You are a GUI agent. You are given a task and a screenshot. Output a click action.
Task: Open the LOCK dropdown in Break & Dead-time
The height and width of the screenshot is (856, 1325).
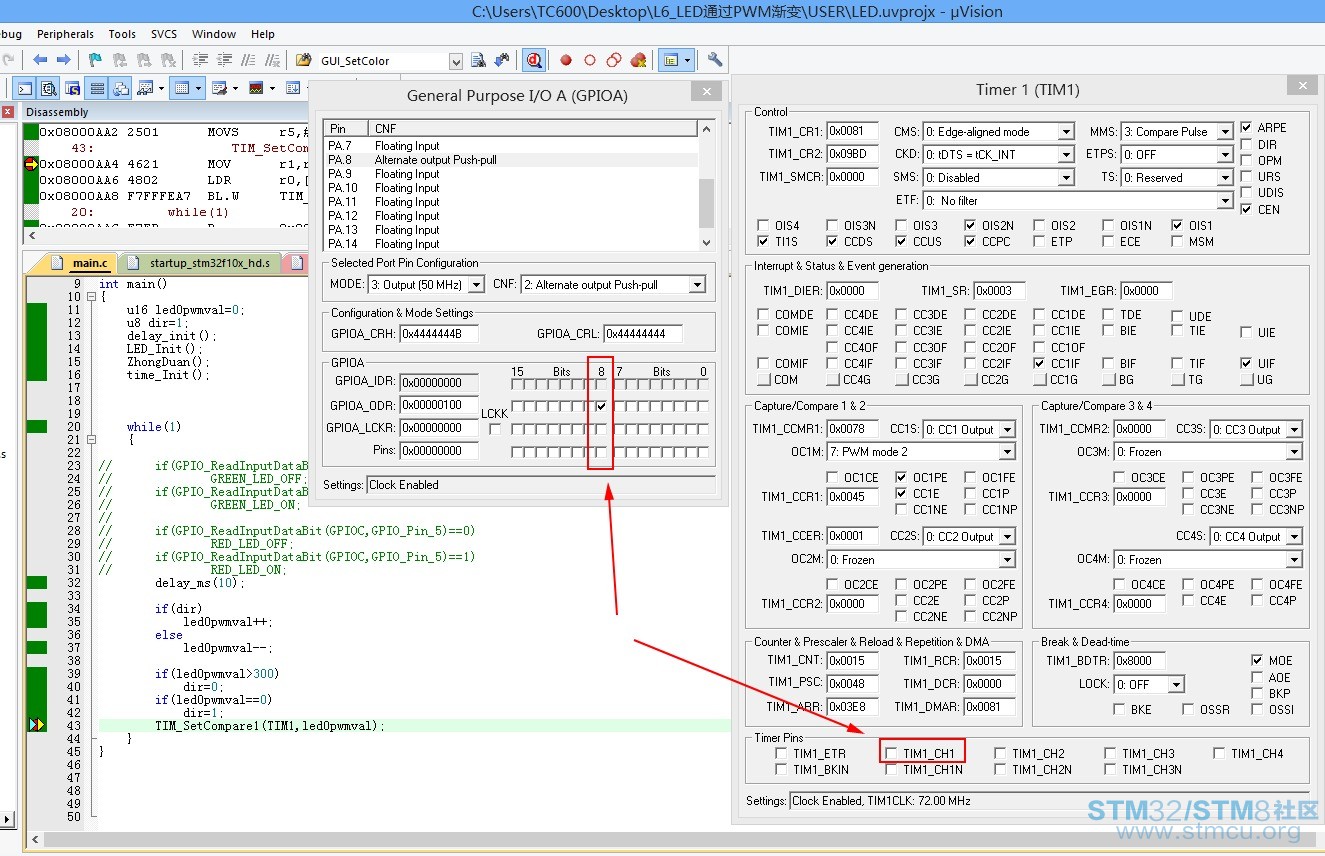click(x=1150, y=684)
